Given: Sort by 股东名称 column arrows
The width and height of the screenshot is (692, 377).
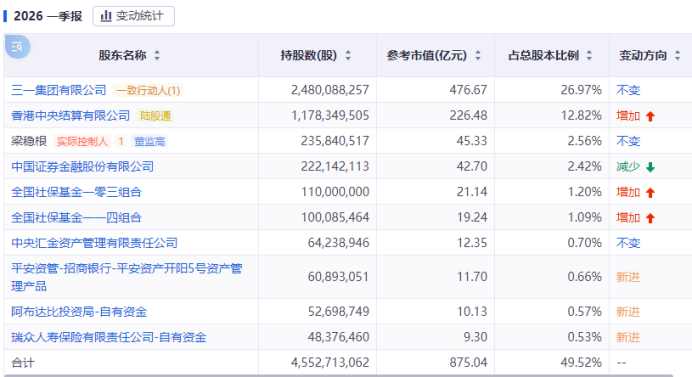Looking at the screenshot, I should point(157,56).
